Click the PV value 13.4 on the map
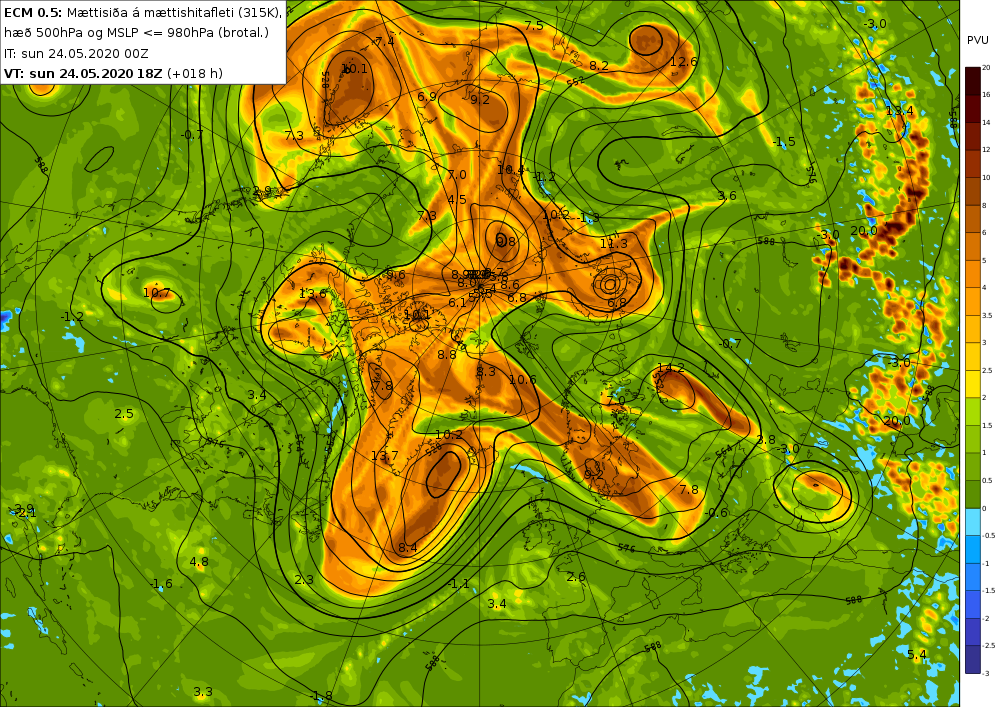 (899, 111)
